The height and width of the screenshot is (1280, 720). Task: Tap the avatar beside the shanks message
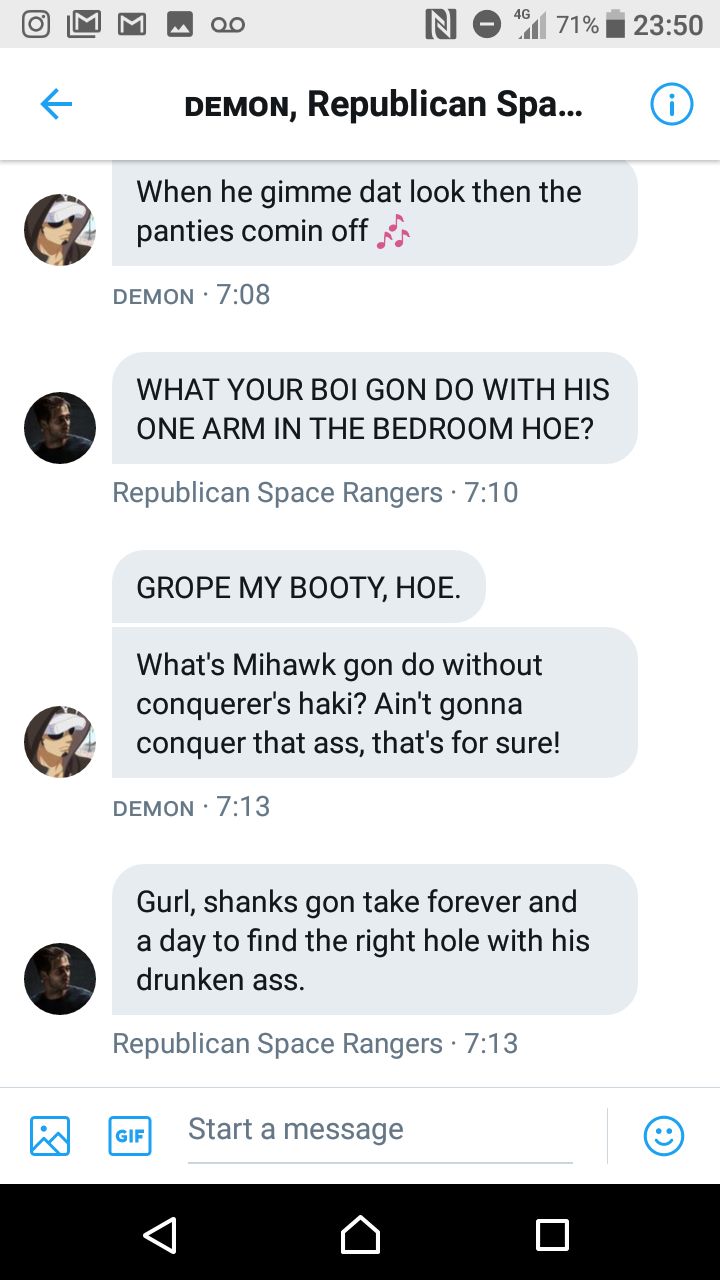(60, 979)
